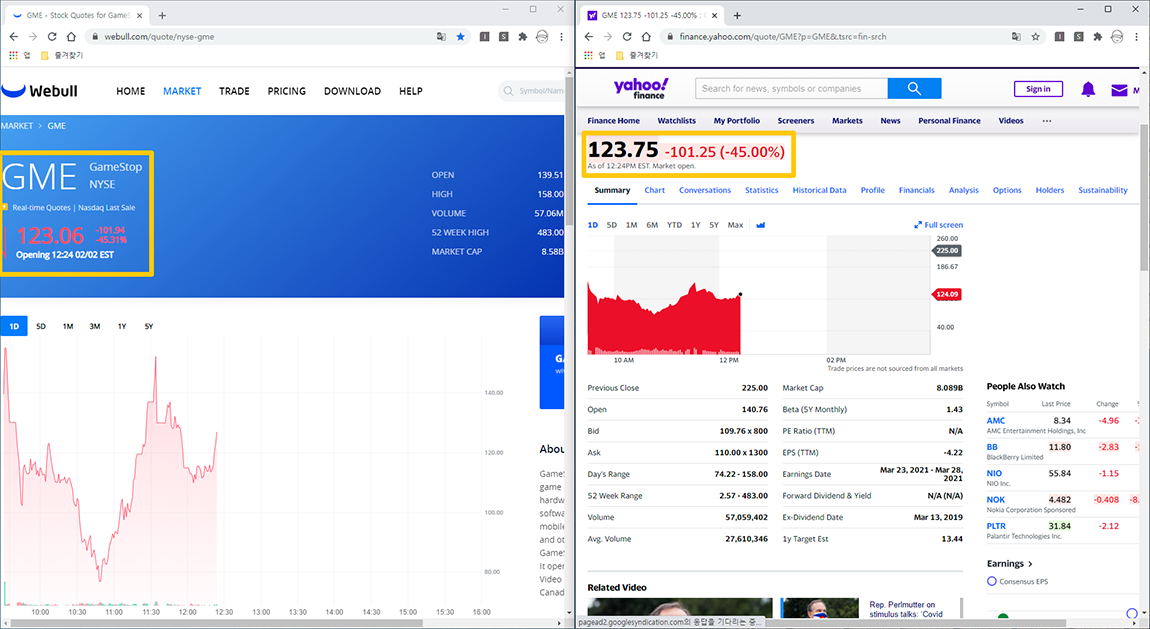
Task: Open NOK ticker in People Also Watch
Action: [x=995, y=500]
